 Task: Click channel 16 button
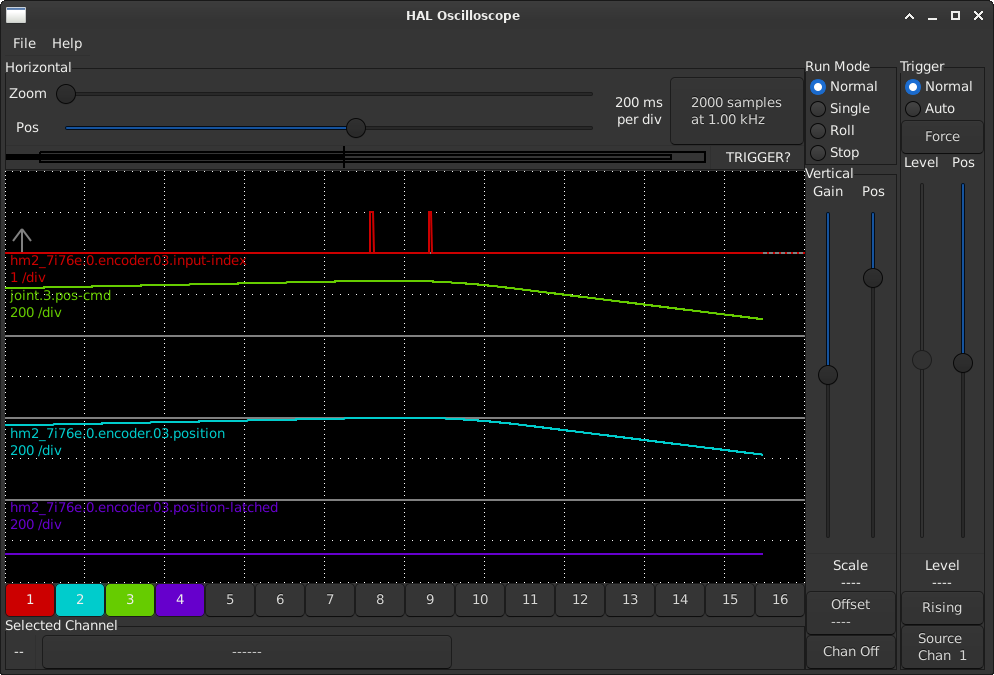tap(780, 600)
